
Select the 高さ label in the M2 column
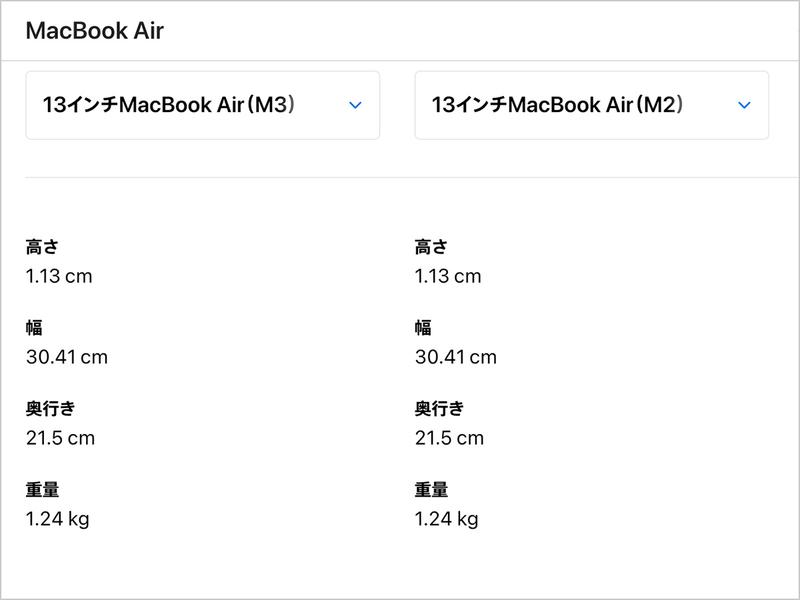[x=431, y=247]
